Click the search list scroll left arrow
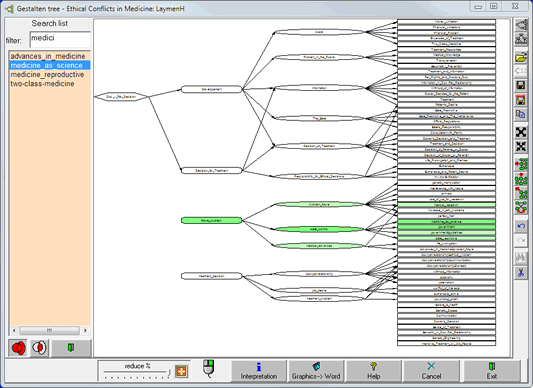The width and height of the screenshot is (533, 388). pos(14,330)
